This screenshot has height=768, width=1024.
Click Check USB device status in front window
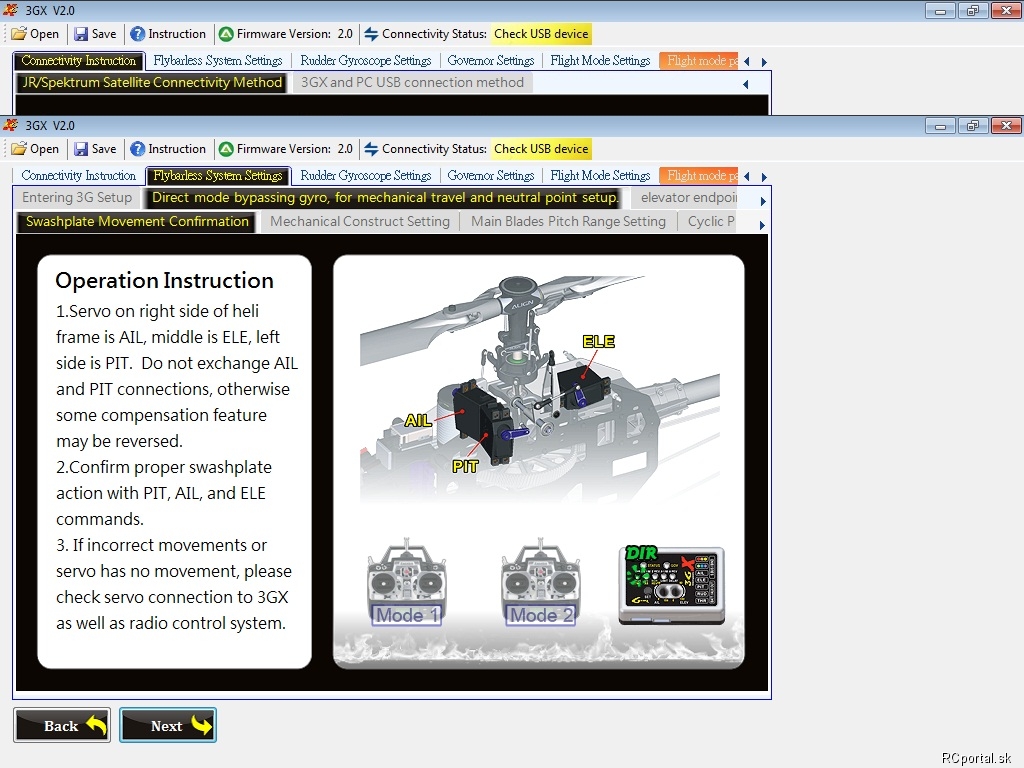coord(541,149)
